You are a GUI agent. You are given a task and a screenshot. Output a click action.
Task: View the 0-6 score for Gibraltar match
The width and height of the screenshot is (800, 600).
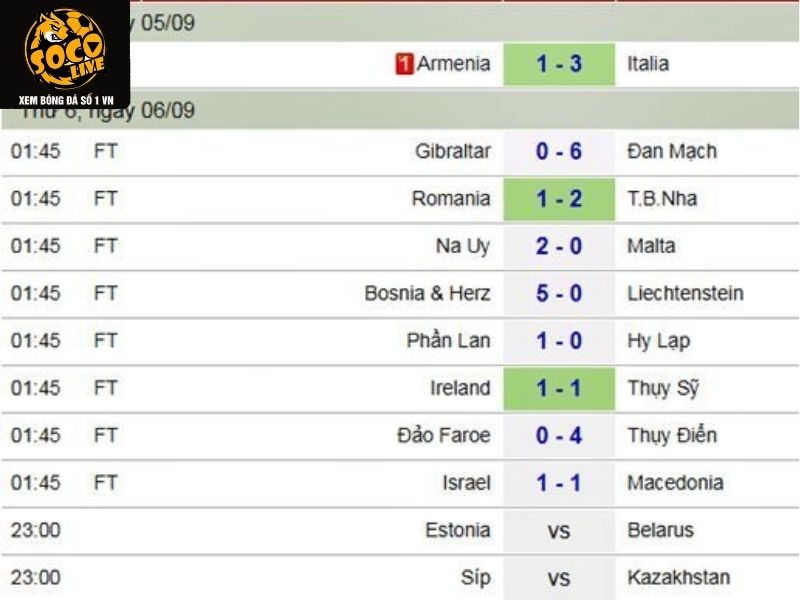(x=559, y=152)
